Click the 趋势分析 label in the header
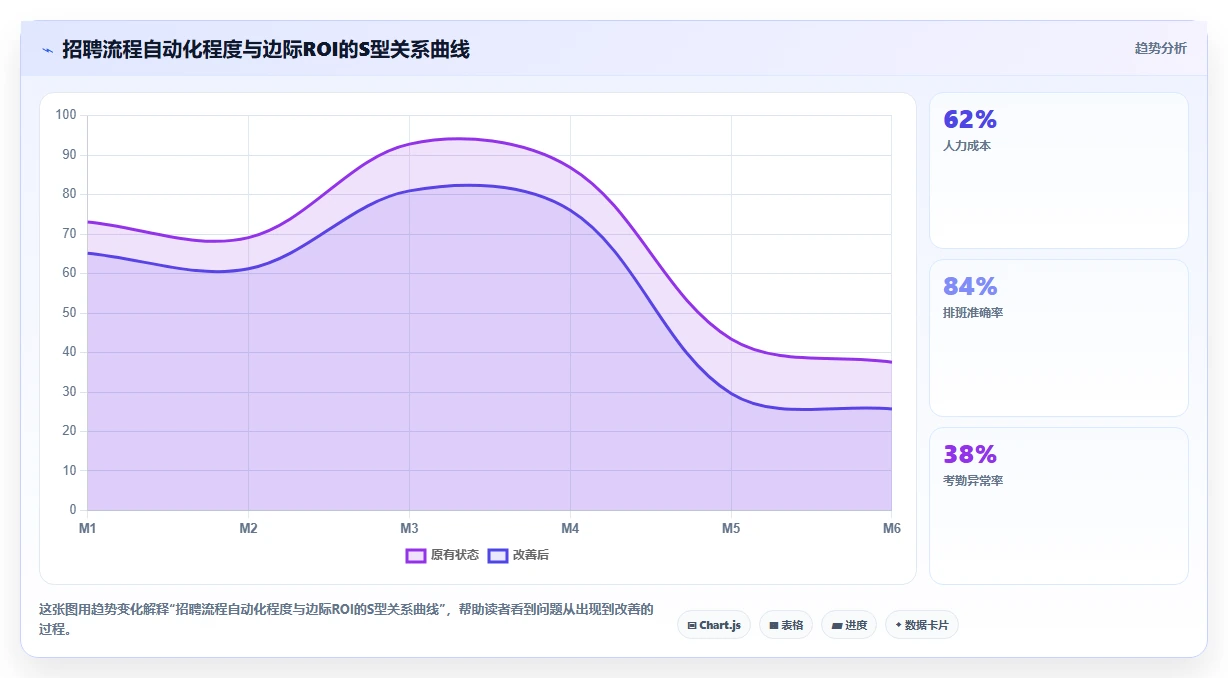Screen dimensions: 1228x678 [1160, 48]
